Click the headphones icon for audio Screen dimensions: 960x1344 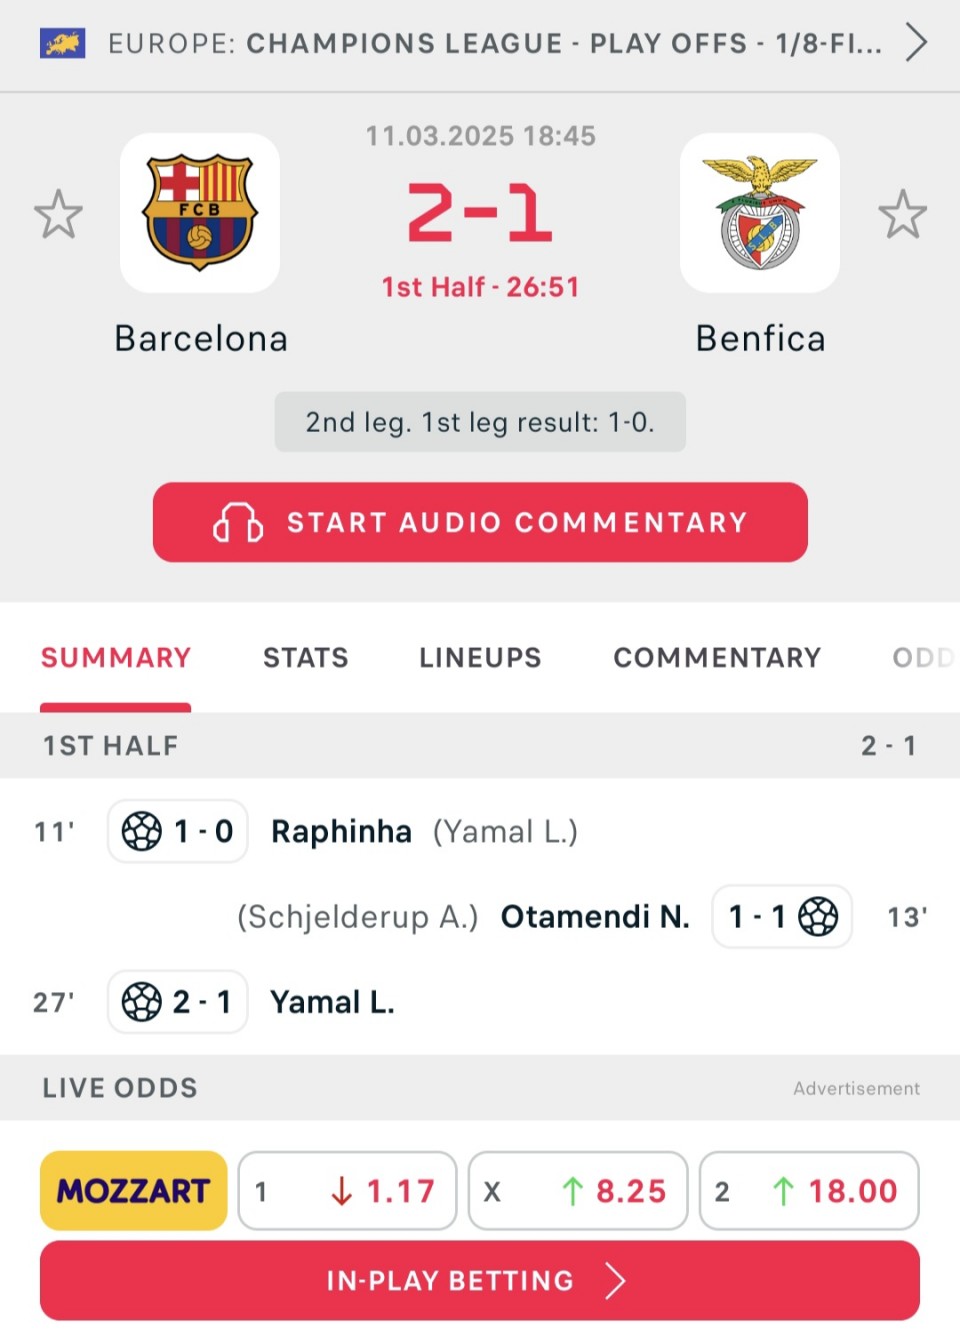click(x=238, y=522)
